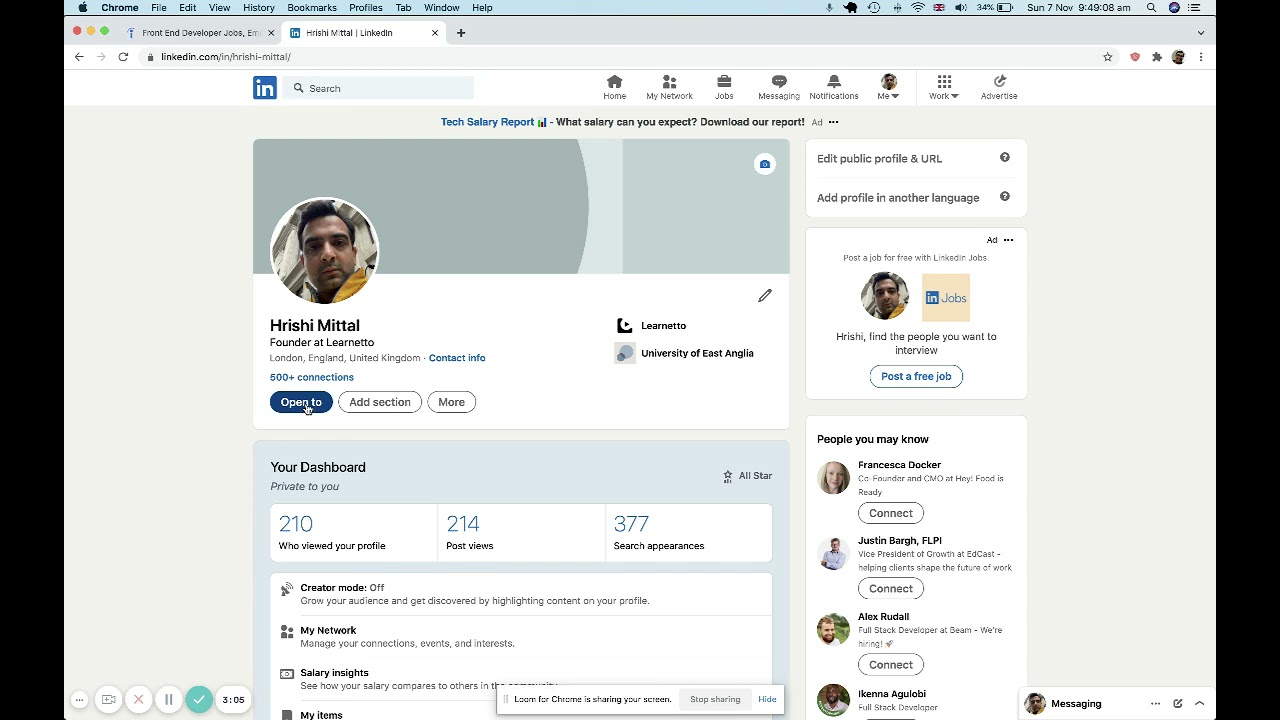This screenshot has height=720, width=1280.
Task: Open My Network nav icon
Action: tap(669, 88)
